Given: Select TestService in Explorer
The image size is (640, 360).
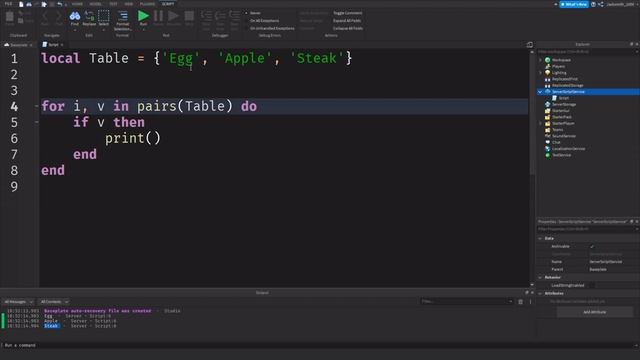Looking at the screenshot, I should click(x=562, y=155).
